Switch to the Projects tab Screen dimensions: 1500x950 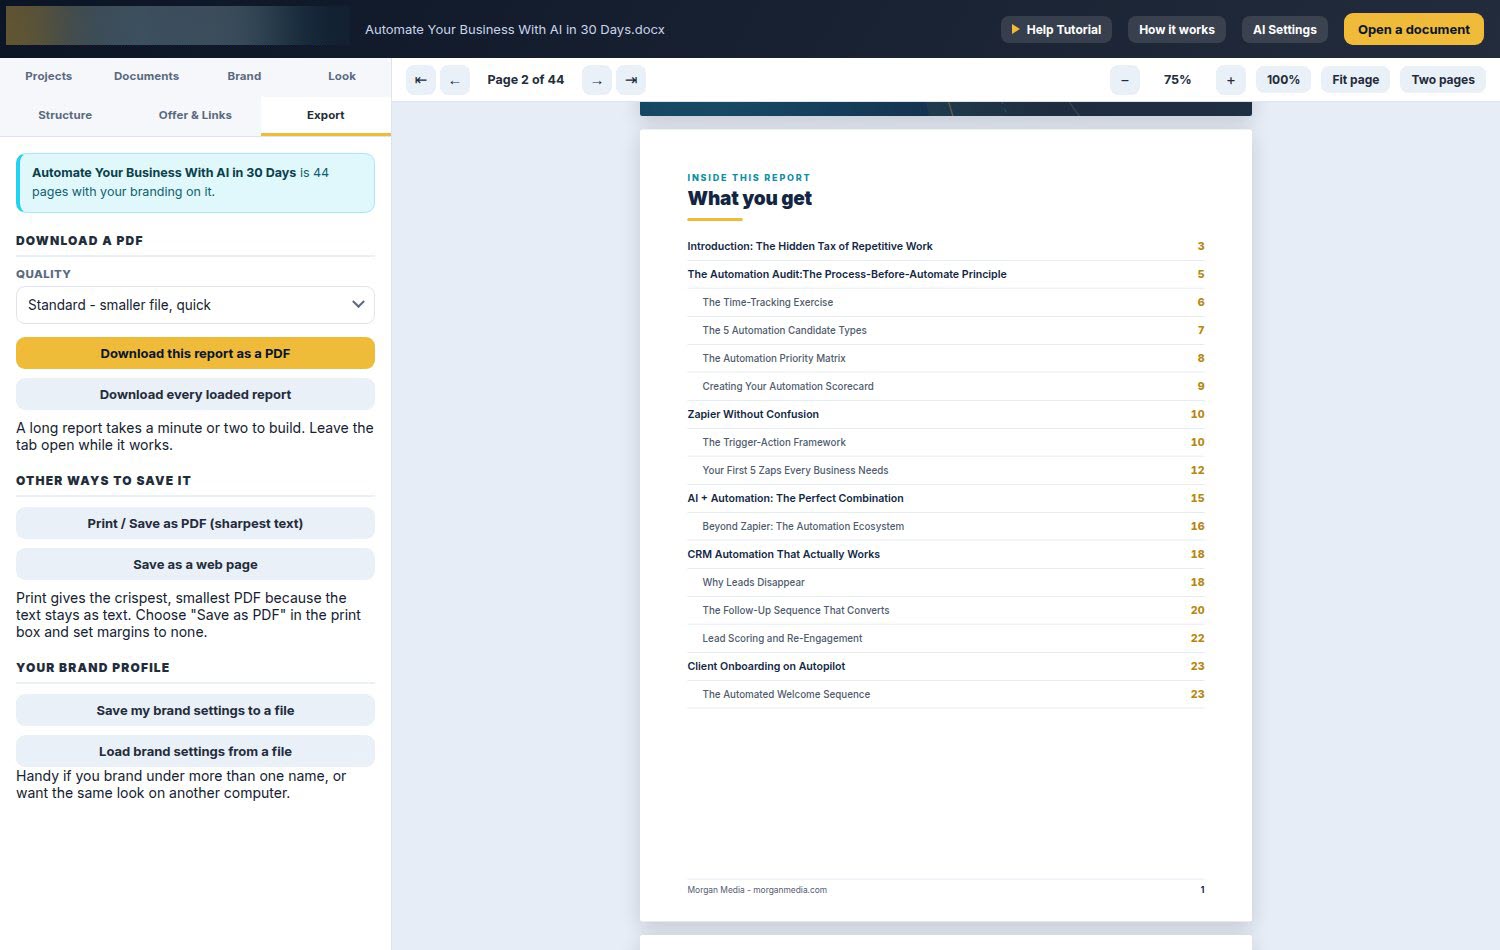pyautogui.click(x=48, y=76)
